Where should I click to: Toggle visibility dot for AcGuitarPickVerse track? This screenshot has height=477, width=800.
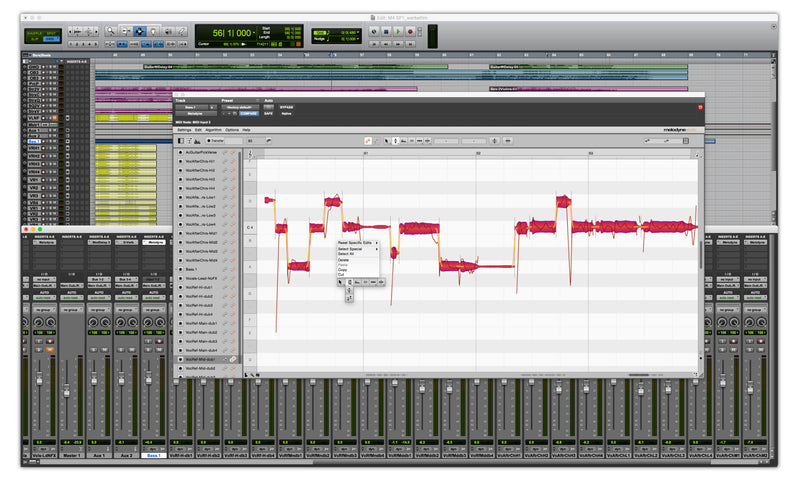(x=180, y=152)
